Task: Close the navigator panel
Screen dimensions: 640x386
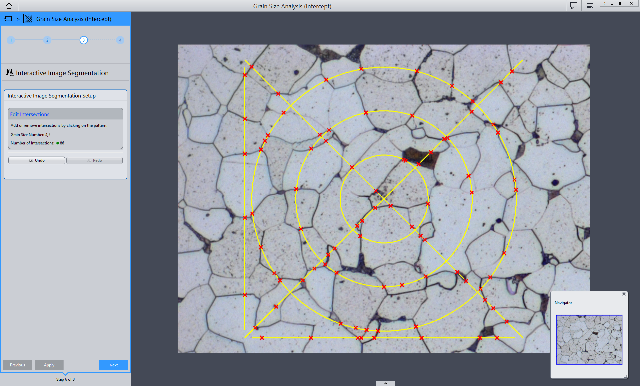Action: click(x=624, y=294)
